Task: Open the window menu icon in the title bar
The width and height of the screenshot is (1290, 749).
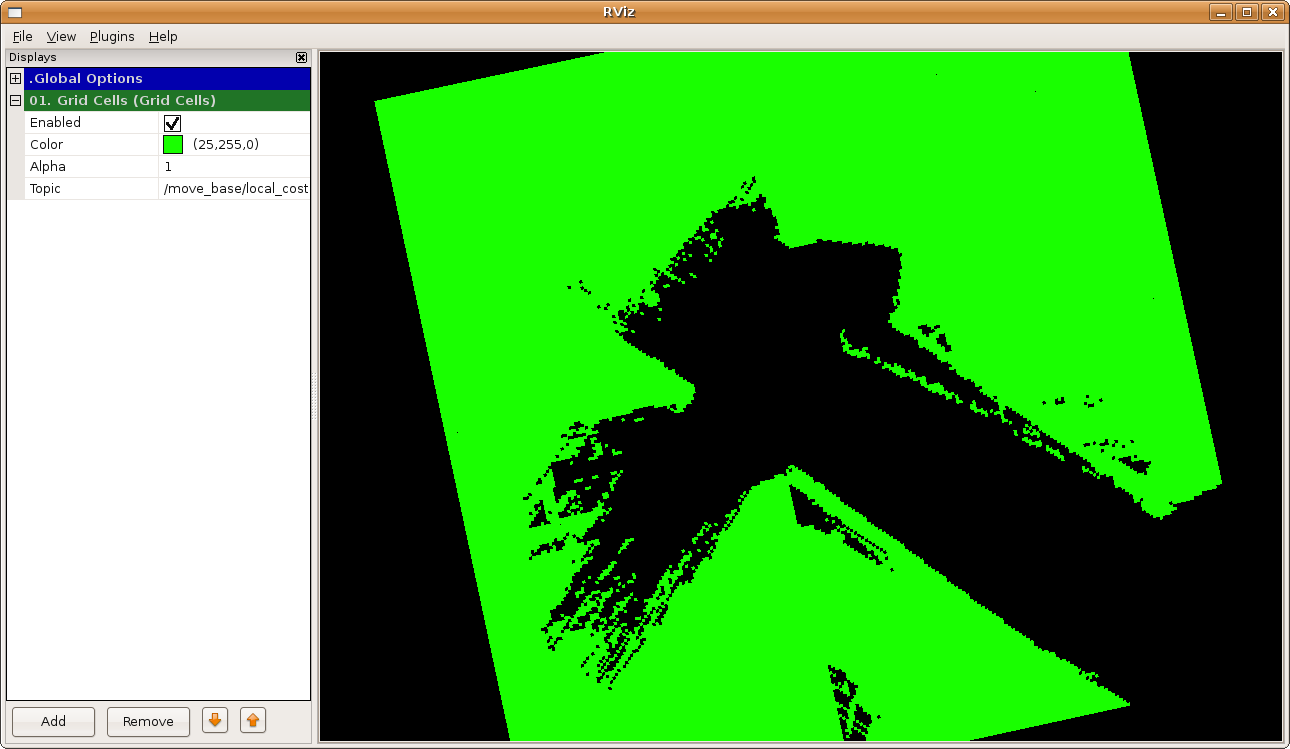Action: pyautogui.click(x=14, y=12)
